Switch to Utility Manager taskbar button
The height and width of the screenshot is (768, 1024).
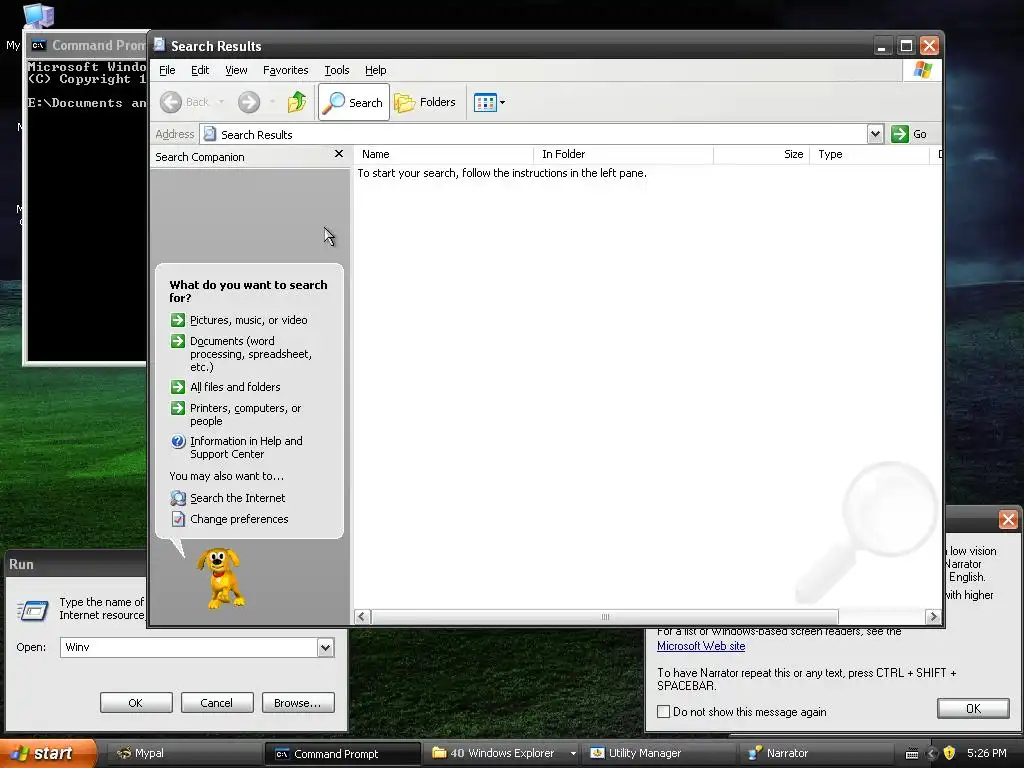click(x=660, y=753)
